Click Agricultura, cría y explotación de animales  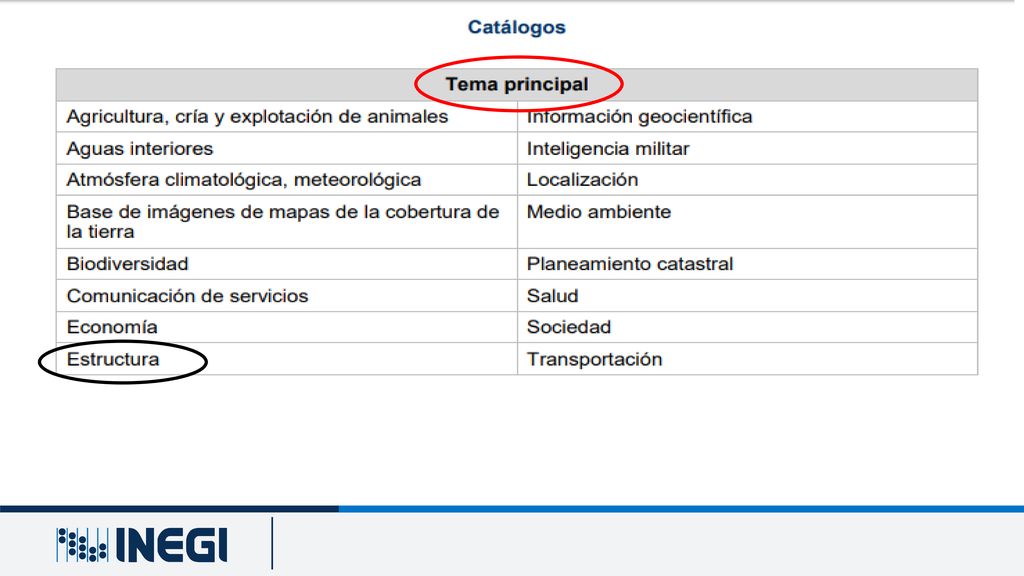point(257,117)
